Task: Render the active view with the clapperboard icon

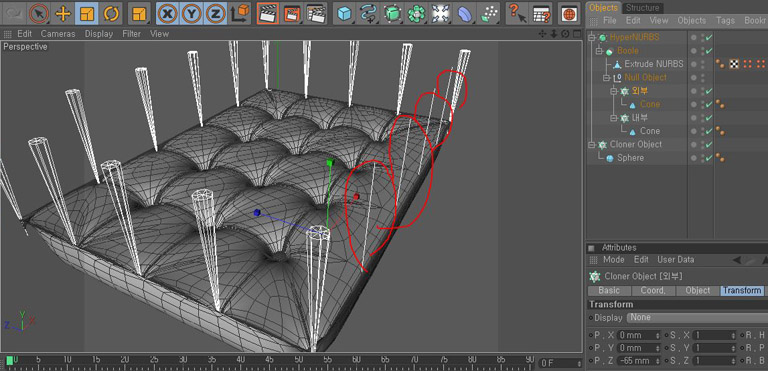Action: (268, 13)
